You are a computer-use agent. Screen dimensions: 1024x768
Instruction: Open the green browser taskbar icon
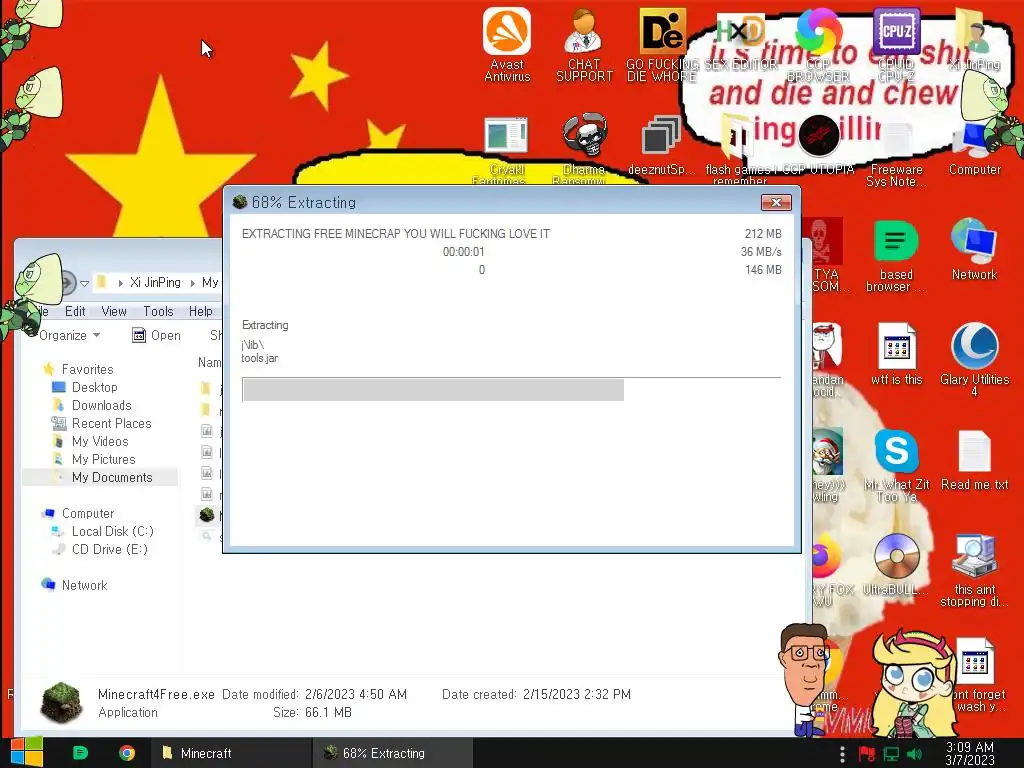[x=80, y=753]
